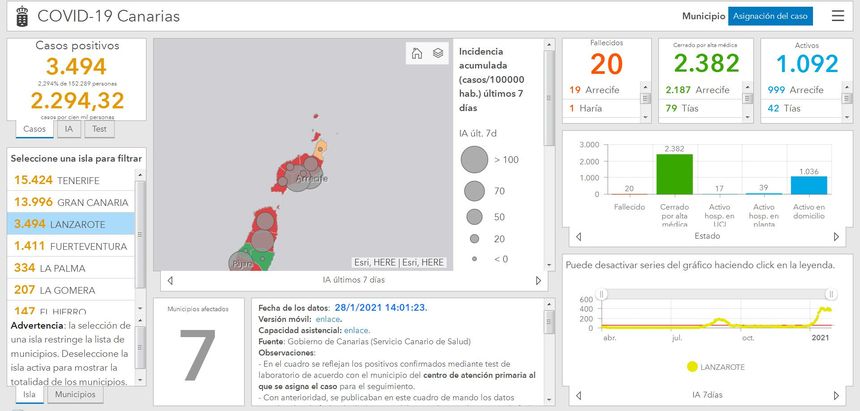Go to previous map panel with left arrow

168,281
